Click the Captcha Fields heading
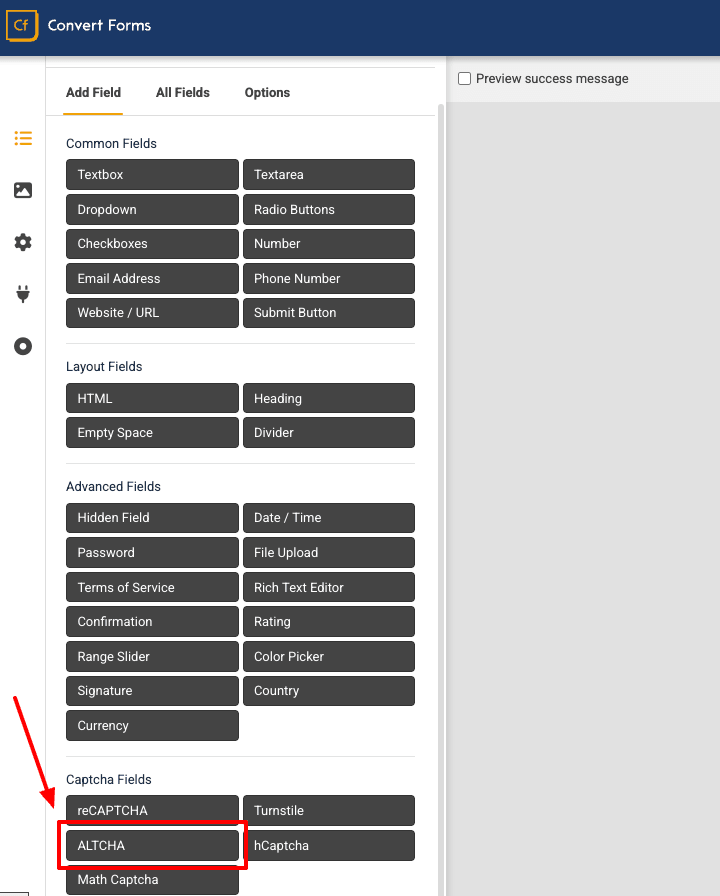The height and width of the screenshot is (896, 720). [109, 779]
